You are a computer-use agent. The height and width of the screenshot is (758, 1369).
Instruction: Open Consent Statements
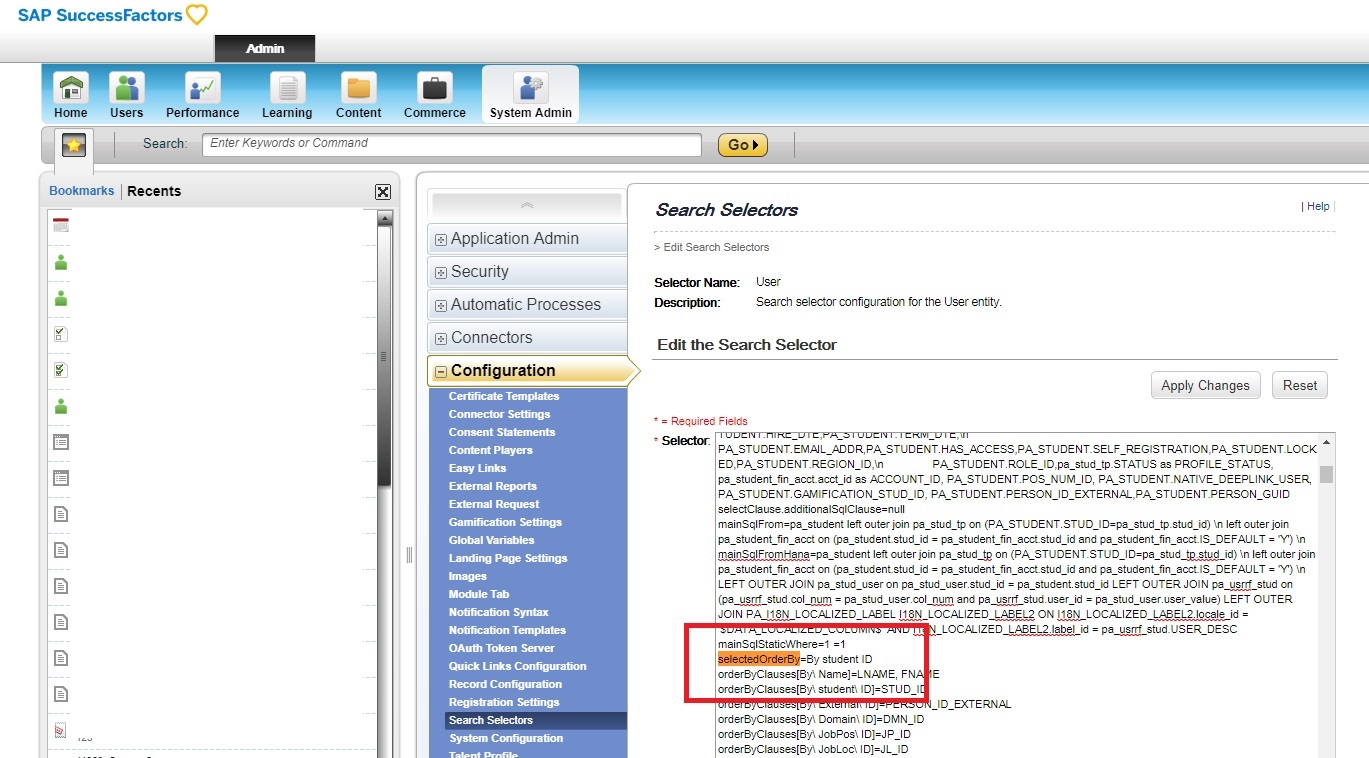pos(502,432)
